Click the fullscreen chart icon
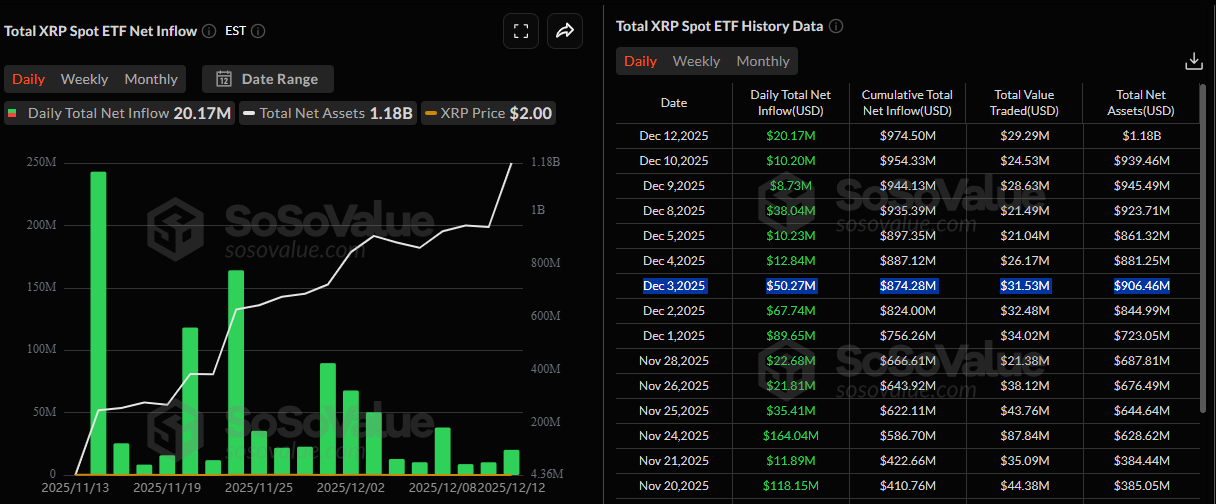1216x504 pixels. tap(520, 31)
